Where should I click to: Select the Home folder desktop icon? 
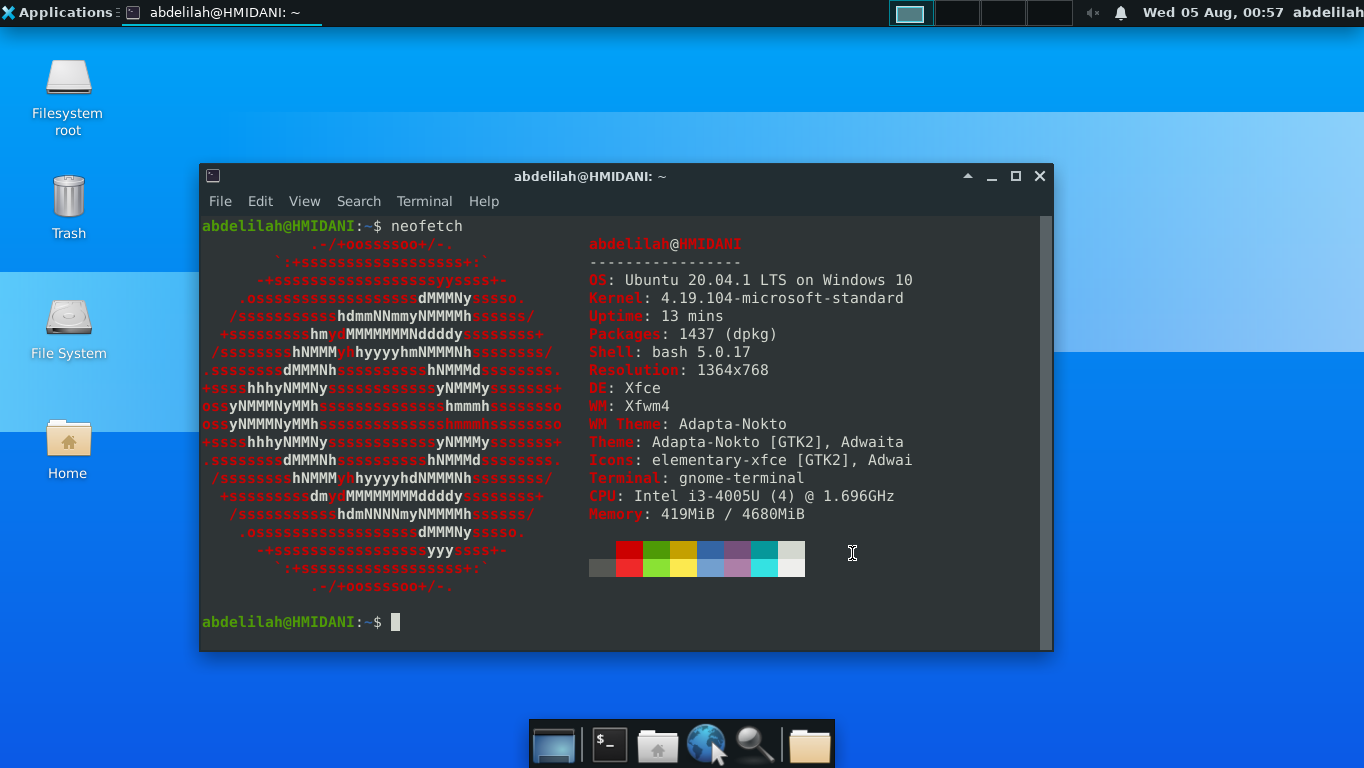[68, 449]
